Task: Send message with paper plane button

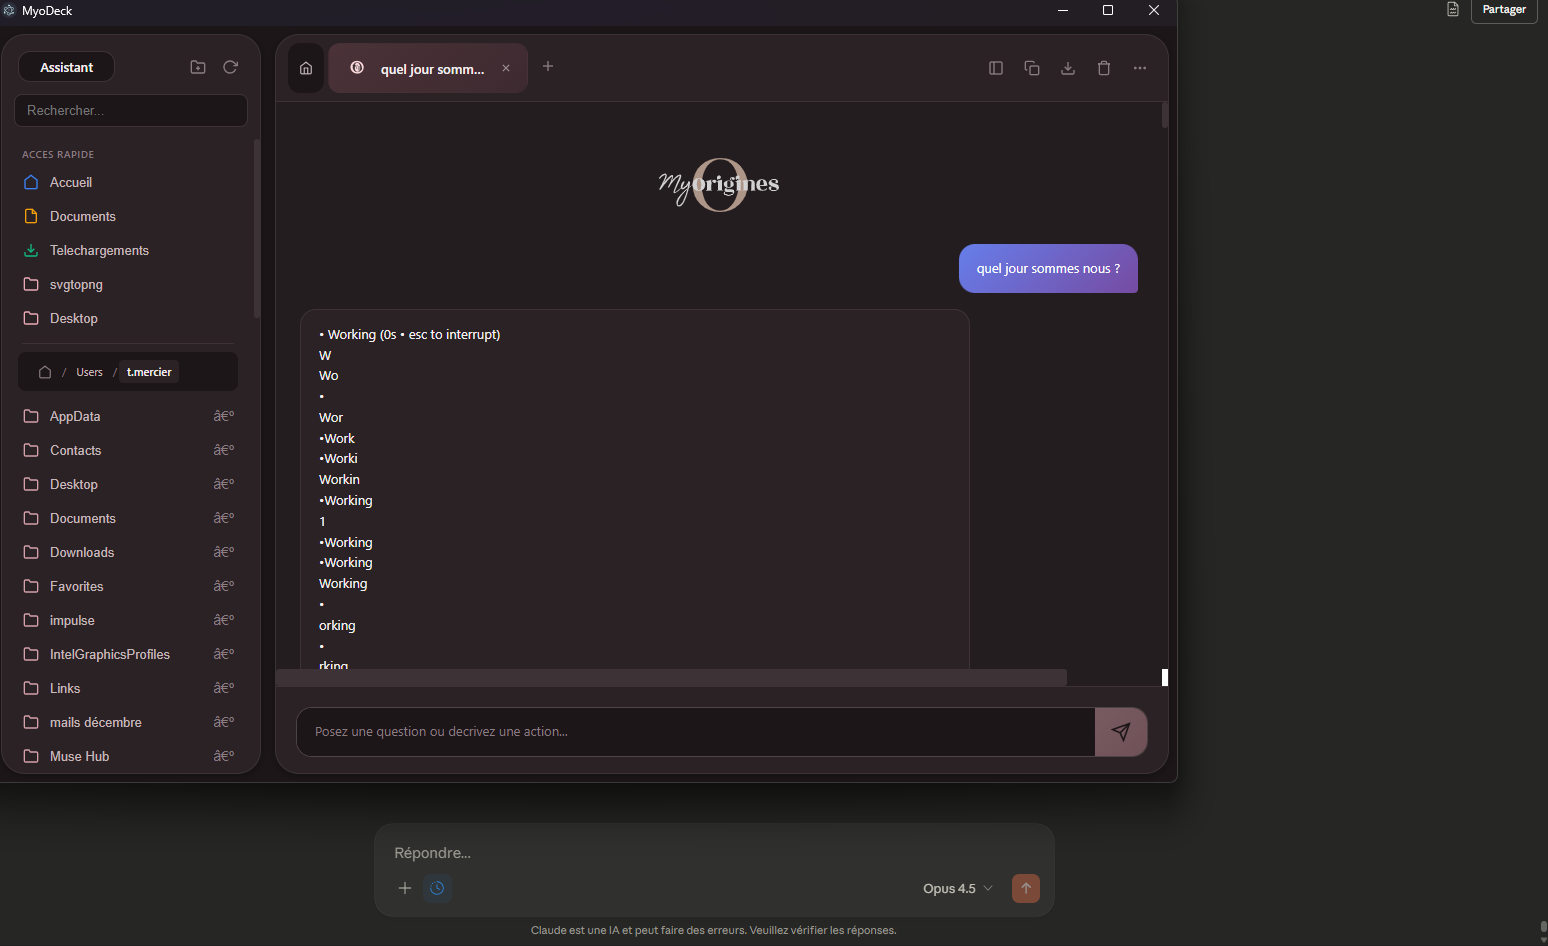Action: coord(1121,732)
